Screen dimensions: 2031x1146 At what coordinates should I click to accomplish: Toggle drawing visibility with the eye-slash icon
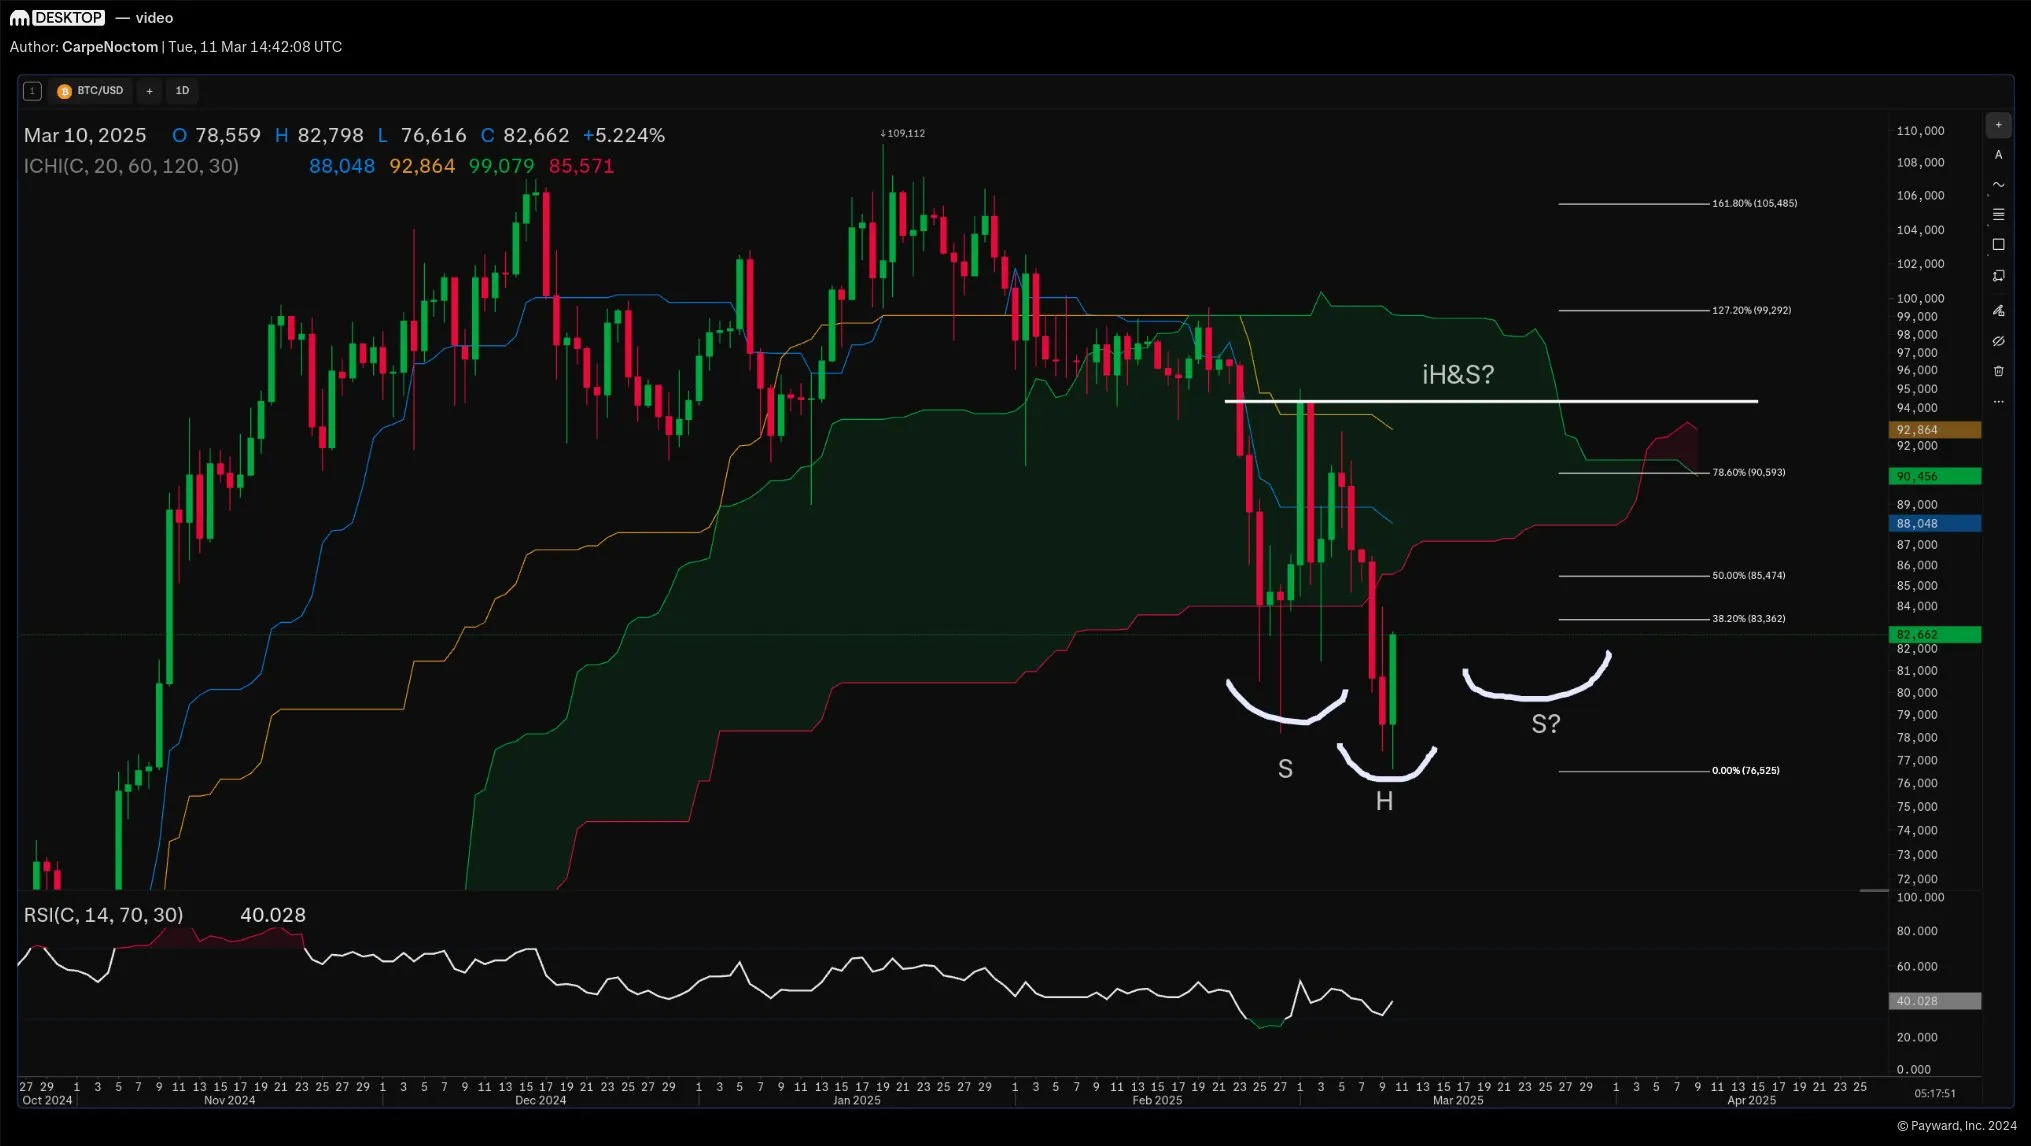point(1998,341)
